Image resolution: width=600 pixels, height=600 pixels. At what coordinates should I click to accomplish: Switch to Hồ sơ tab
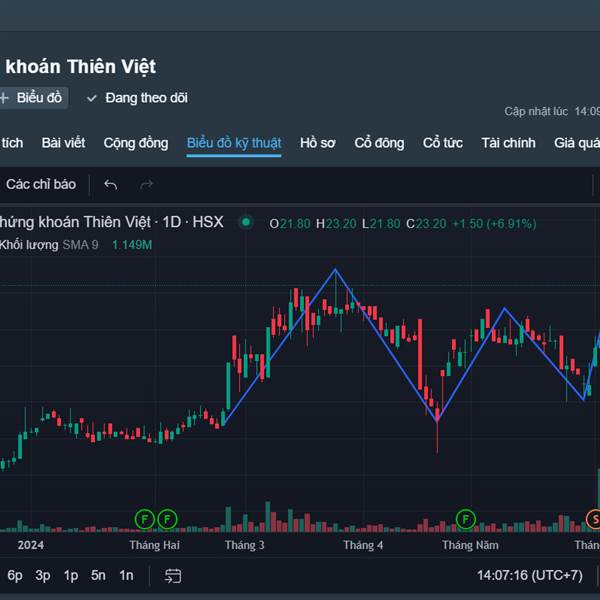point(317,143)
